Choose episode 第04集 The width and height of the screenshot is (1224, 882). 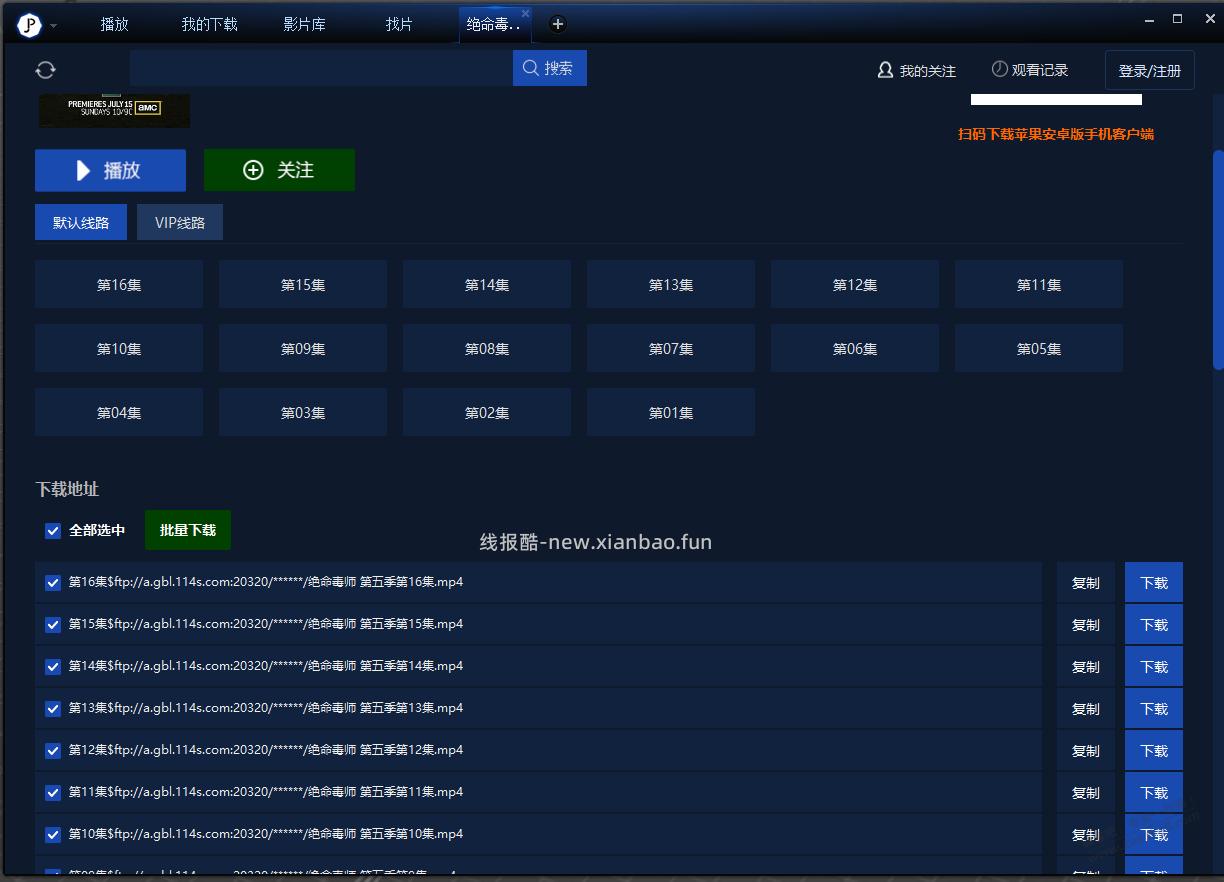pyautogui.click(x=119, y=413)
